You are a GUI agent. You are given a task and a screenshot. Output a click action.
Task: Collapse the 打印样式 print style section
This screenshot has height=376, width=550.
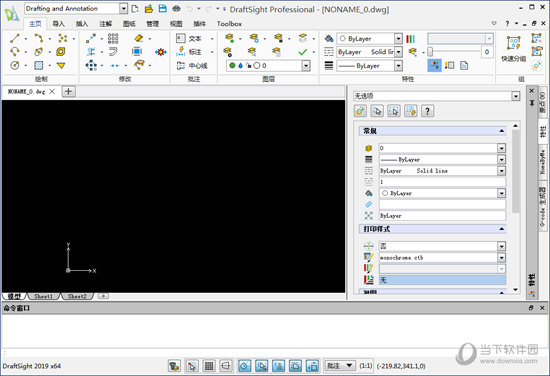502,229
